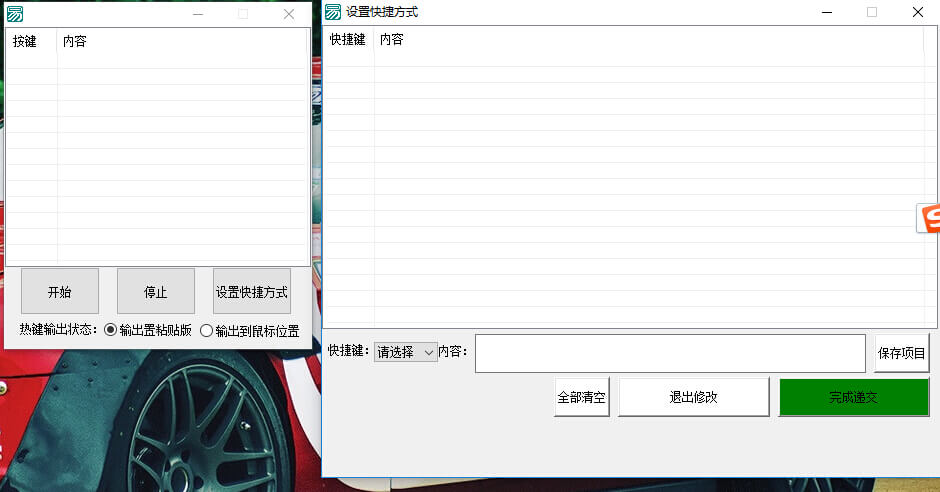Close the 设置快捷方式 window

[917, 12]
